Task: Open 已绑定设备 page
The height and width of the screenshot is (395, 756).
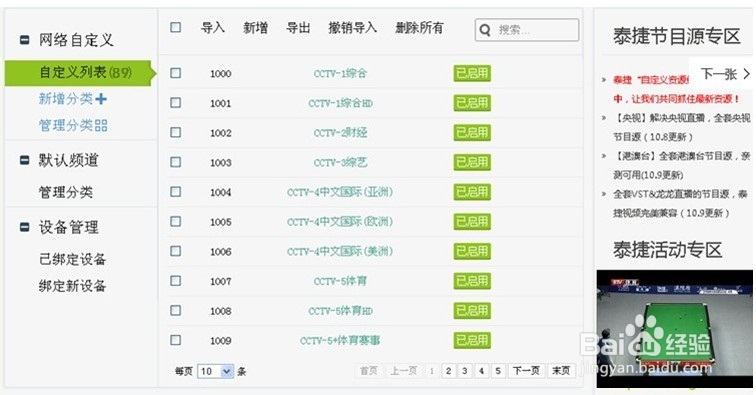Action: [72, 259]
